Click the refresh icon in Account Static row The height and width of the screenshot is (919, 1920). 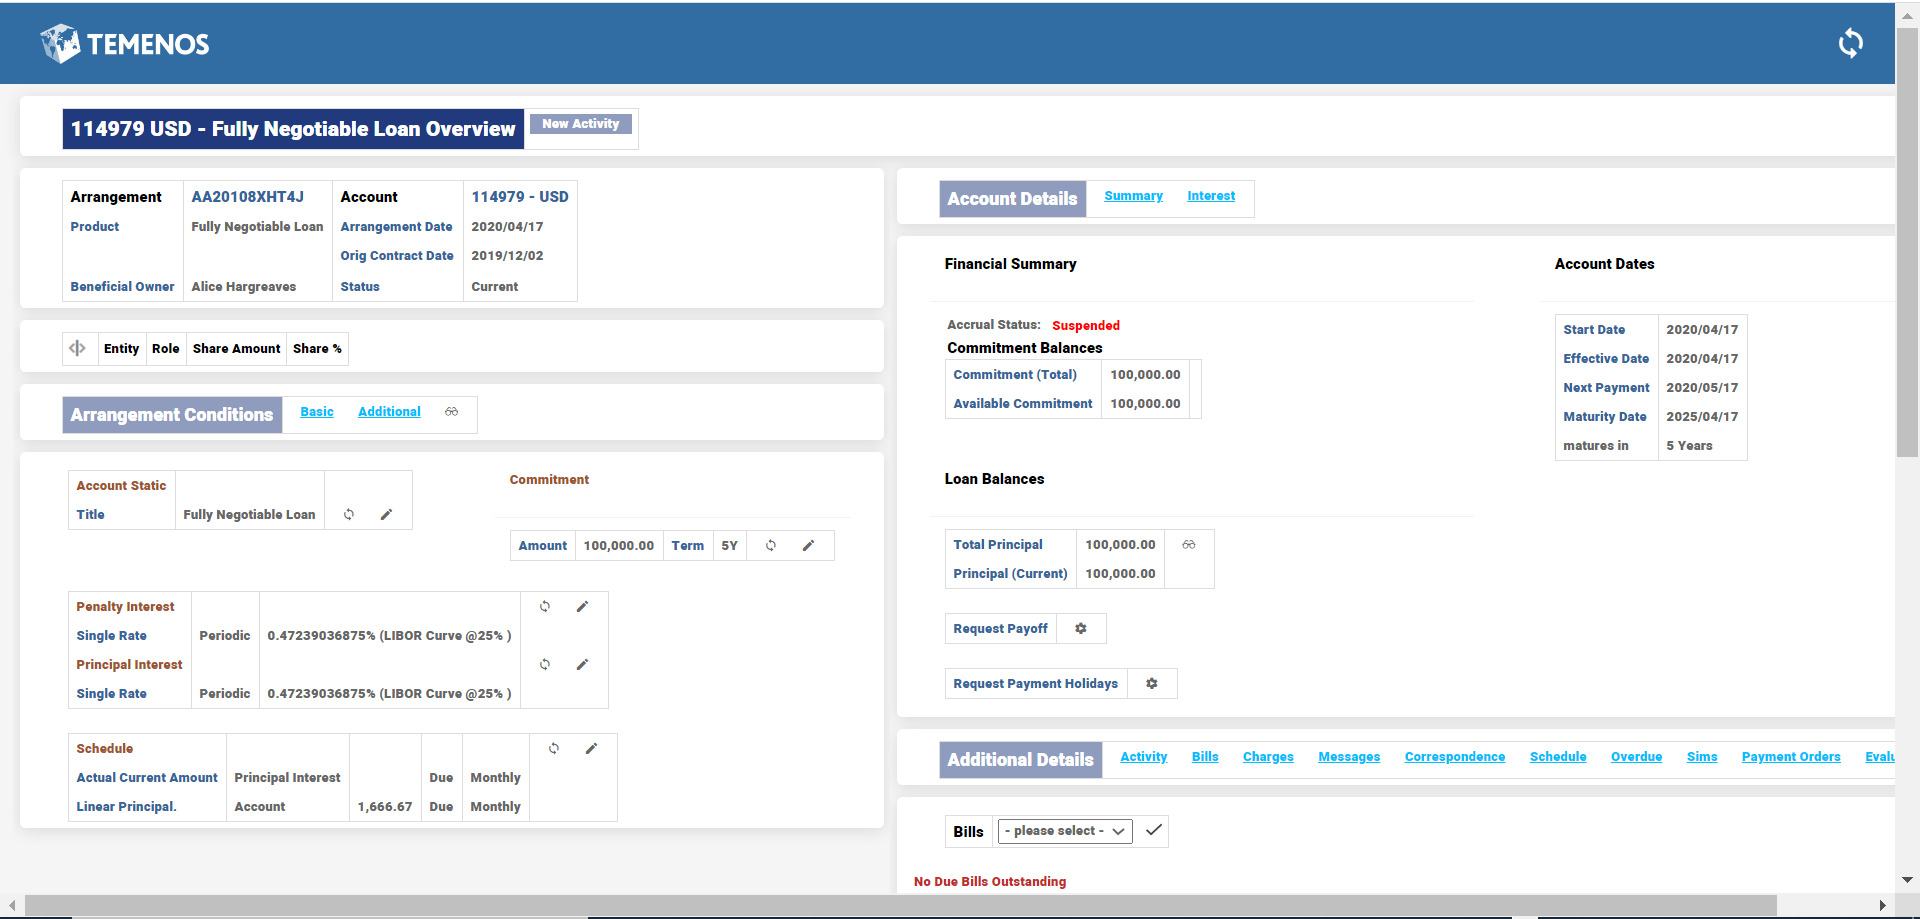click(349, 515)
